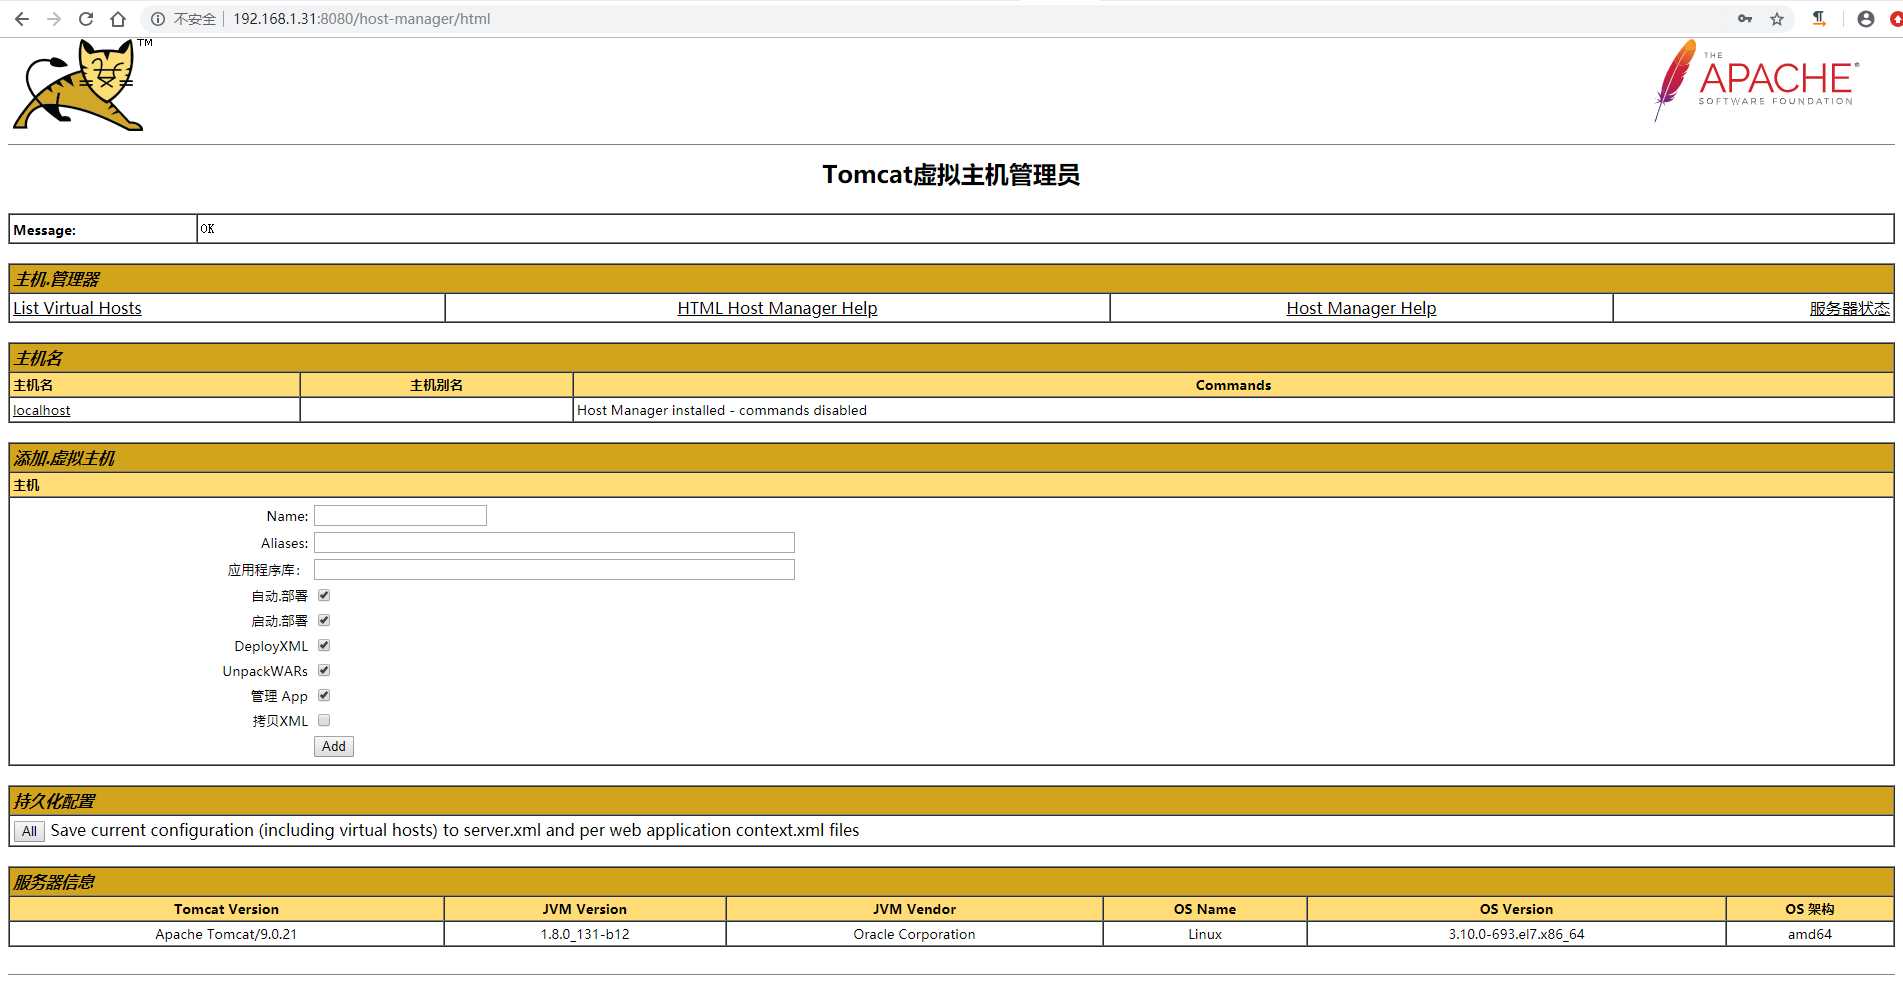Select the amd64 architecture cell
Screen dimensions: 1903x981
coord(1810,934)
